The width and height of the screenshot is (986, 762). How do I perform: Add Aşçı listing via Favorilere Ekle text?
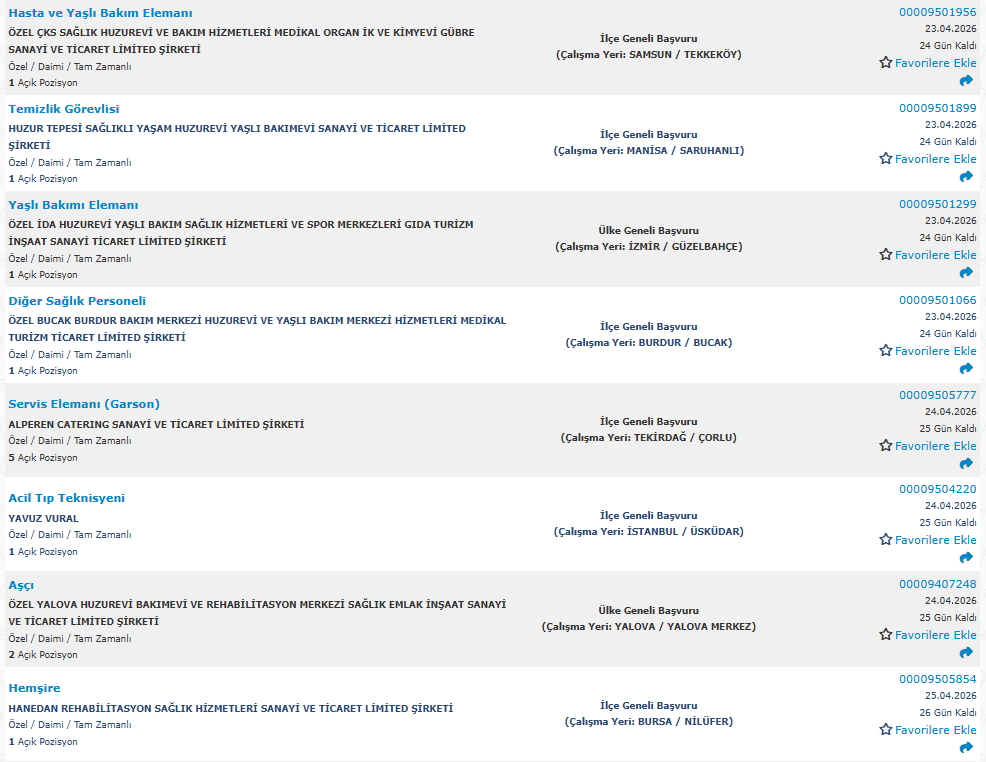pyautogui.click(x=935, y=635)
